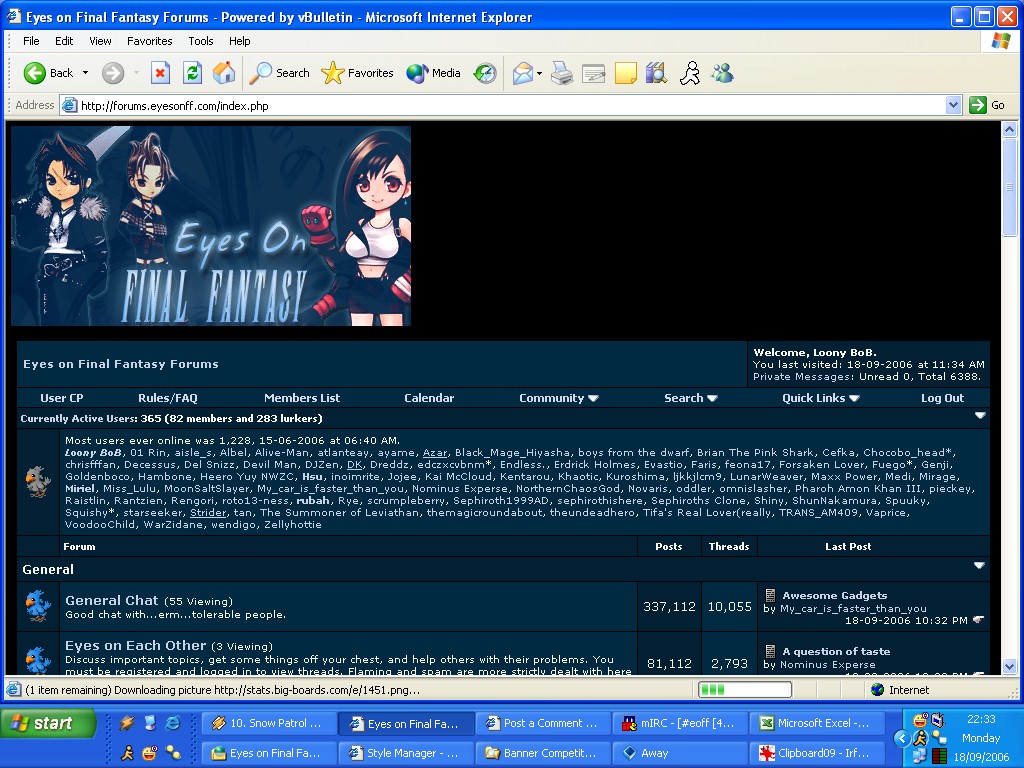Viewport: 1024px width, 768px height.
Task: Open the A question of taste thread
Action: point(836,651)
